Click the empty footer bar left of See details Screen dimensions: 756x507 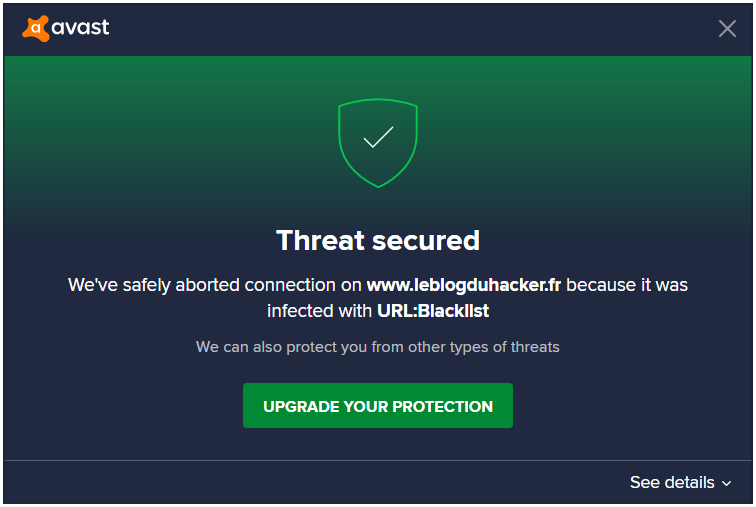pos(313,482)
